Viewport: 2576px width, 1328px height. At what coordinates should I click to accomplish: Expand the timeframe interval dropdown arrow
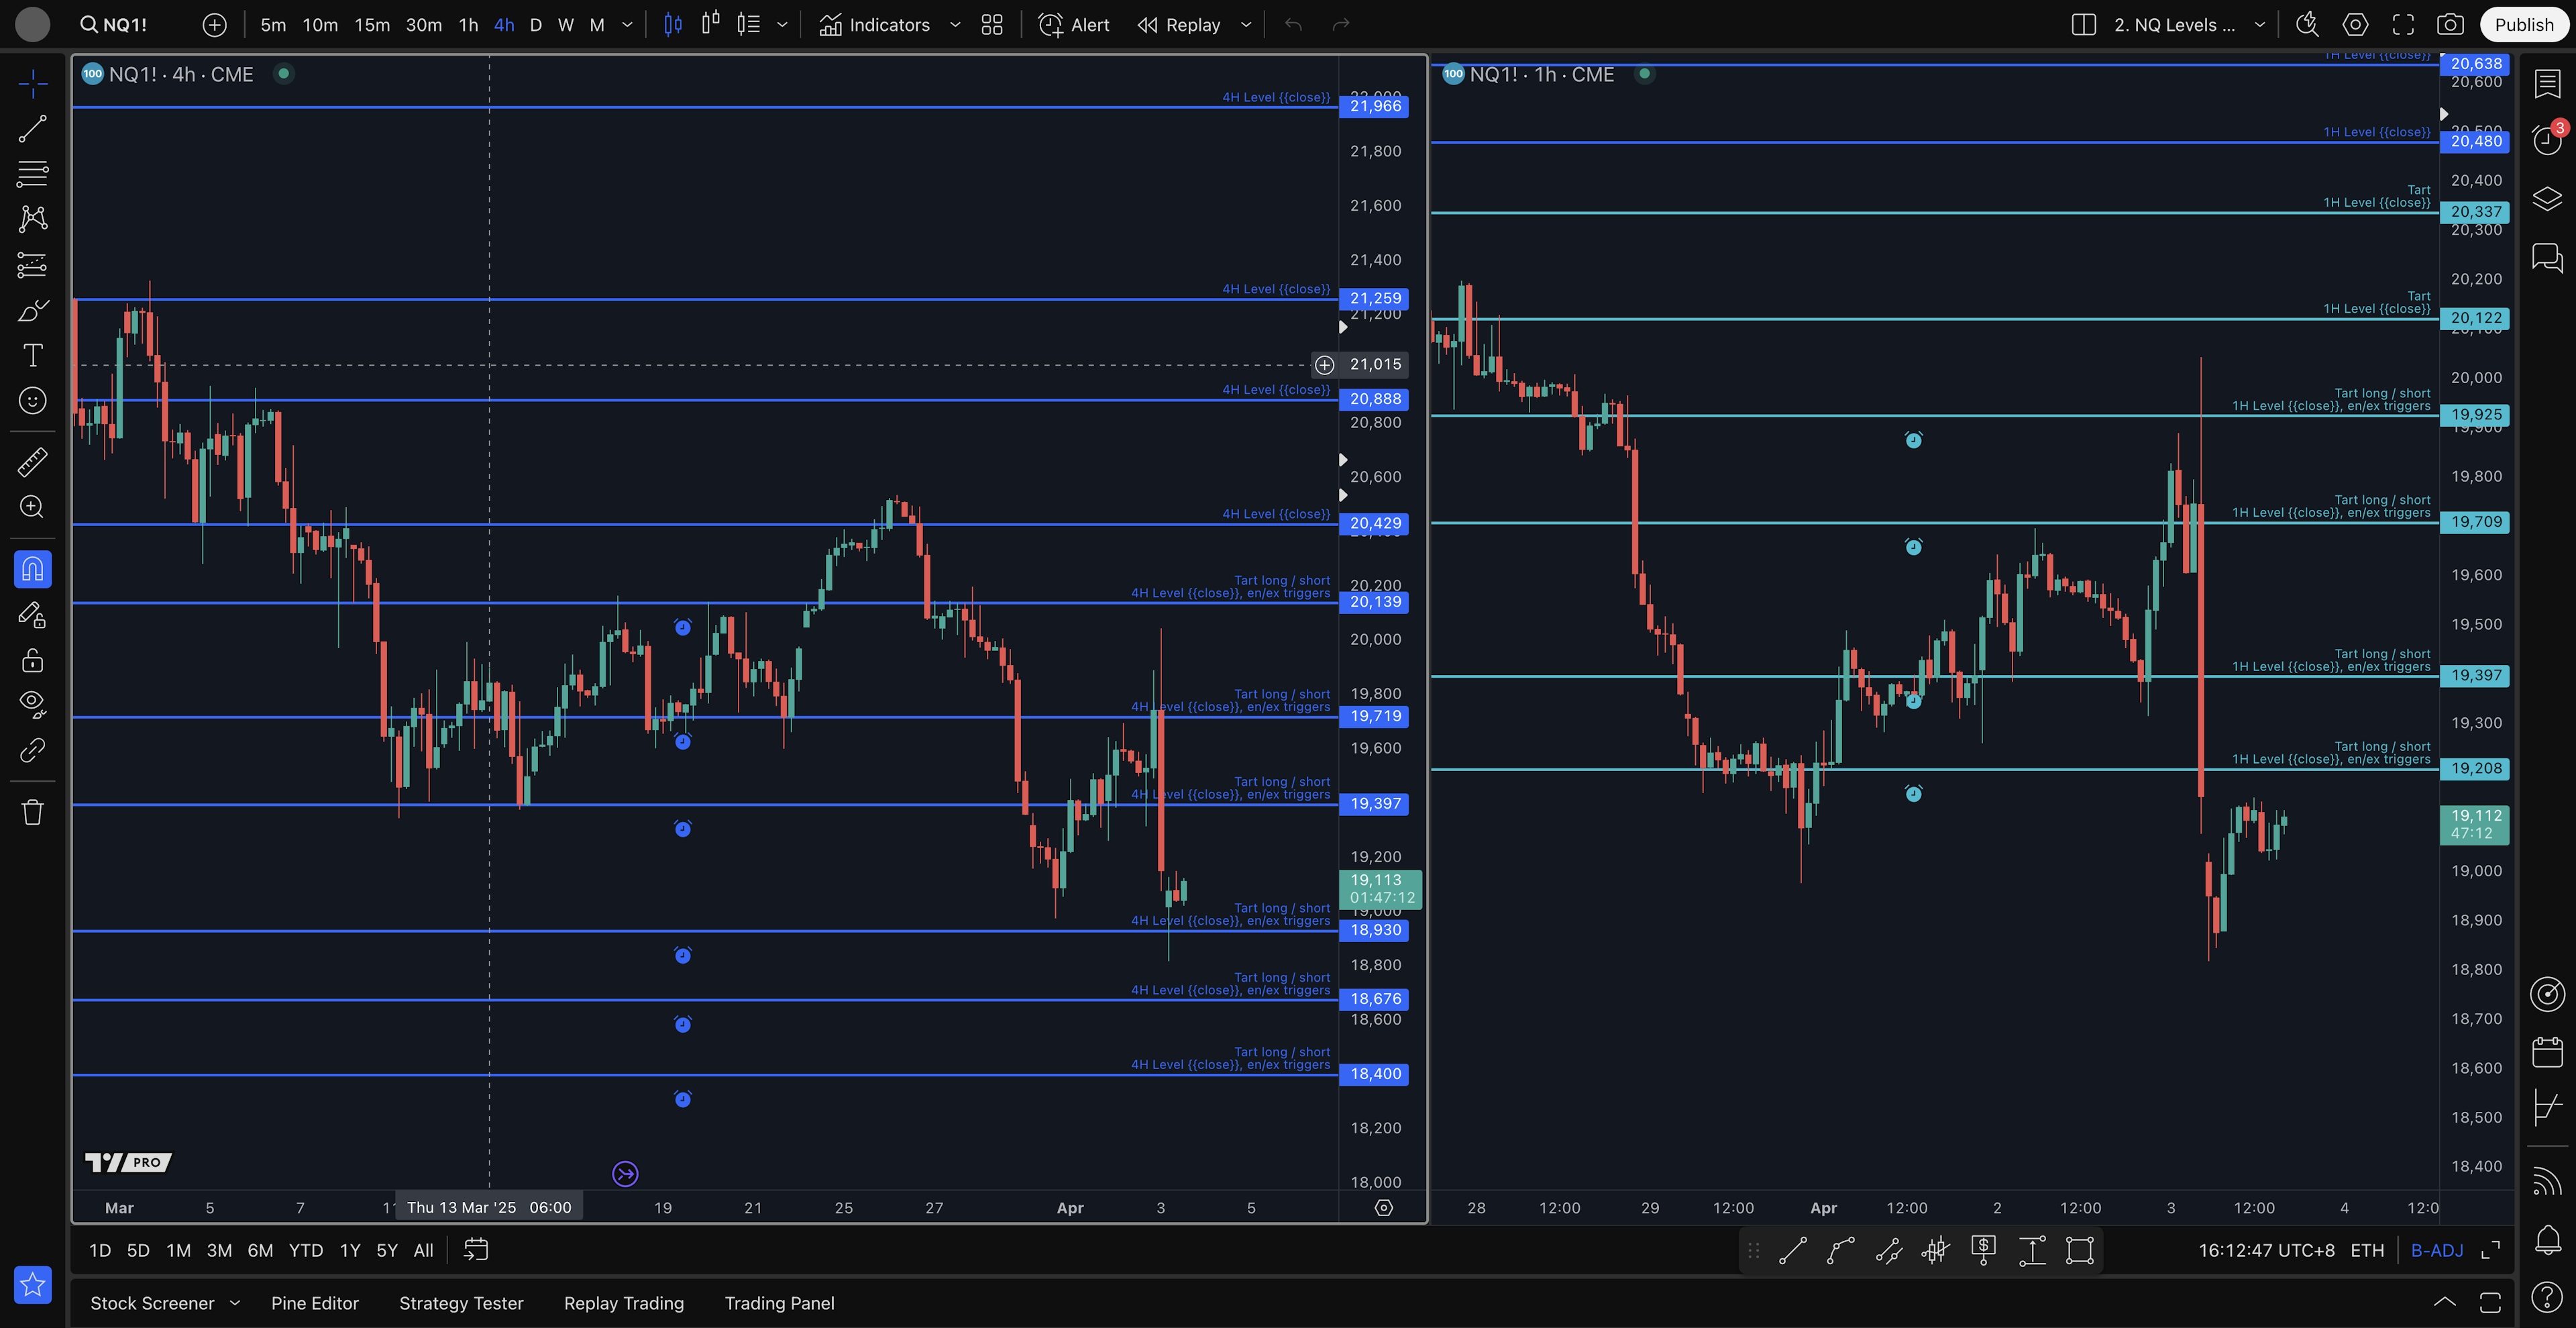tap(627, 25)
